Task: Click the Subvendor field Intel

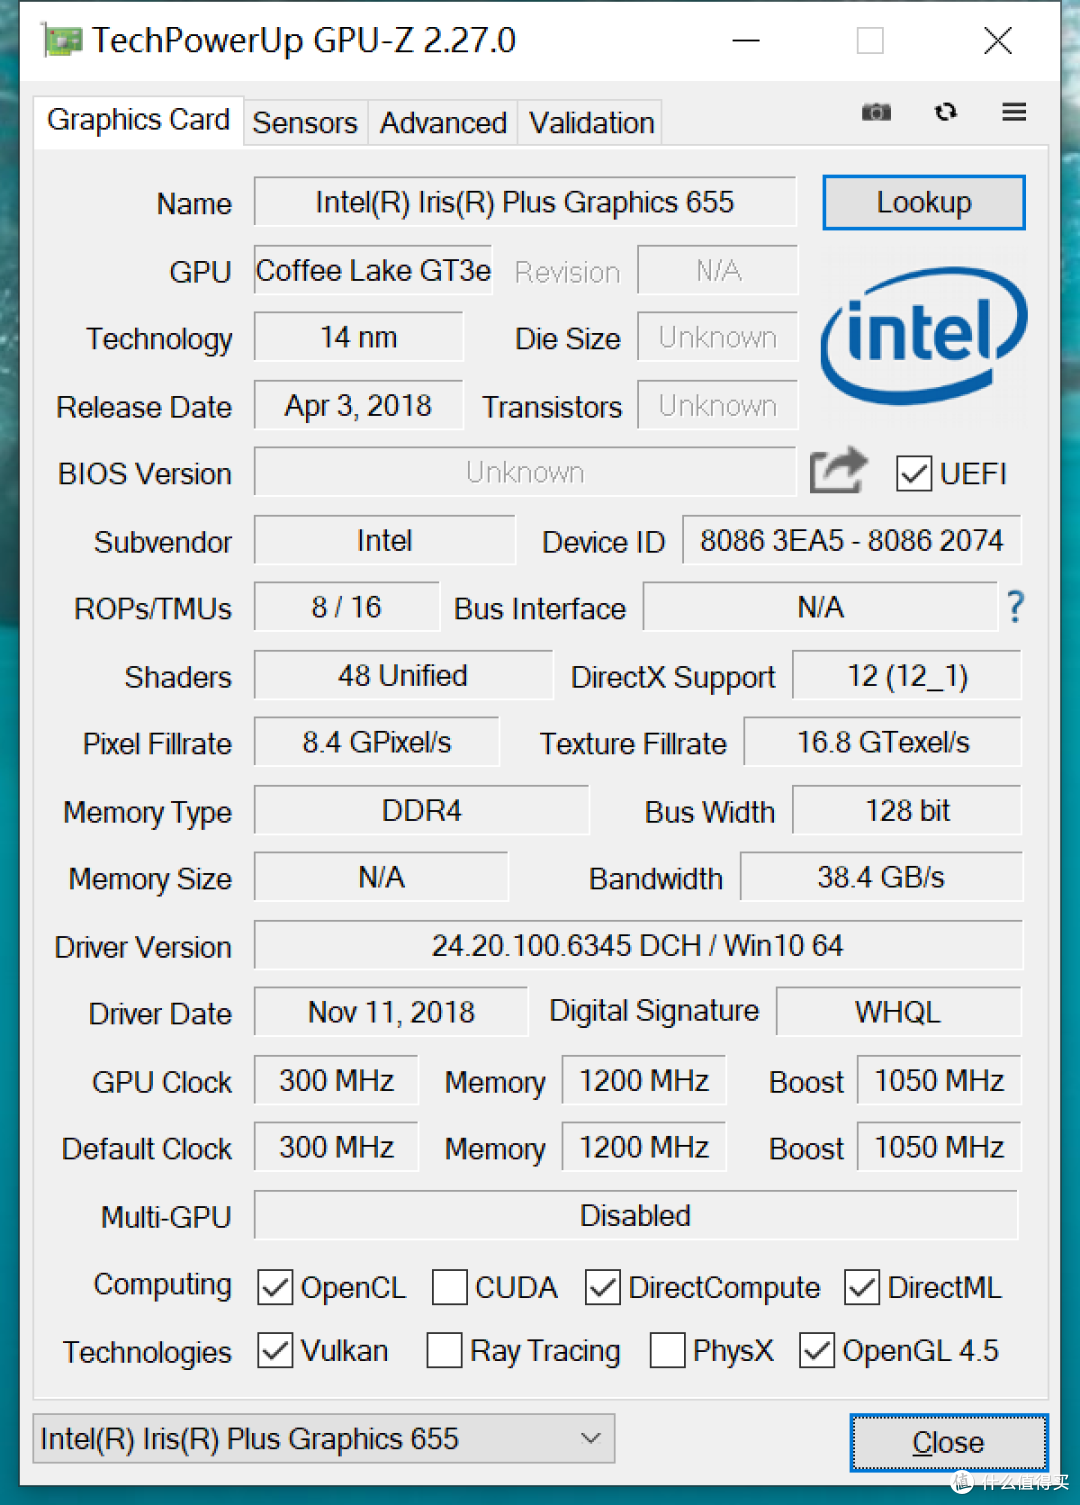Action: (385, 540)
